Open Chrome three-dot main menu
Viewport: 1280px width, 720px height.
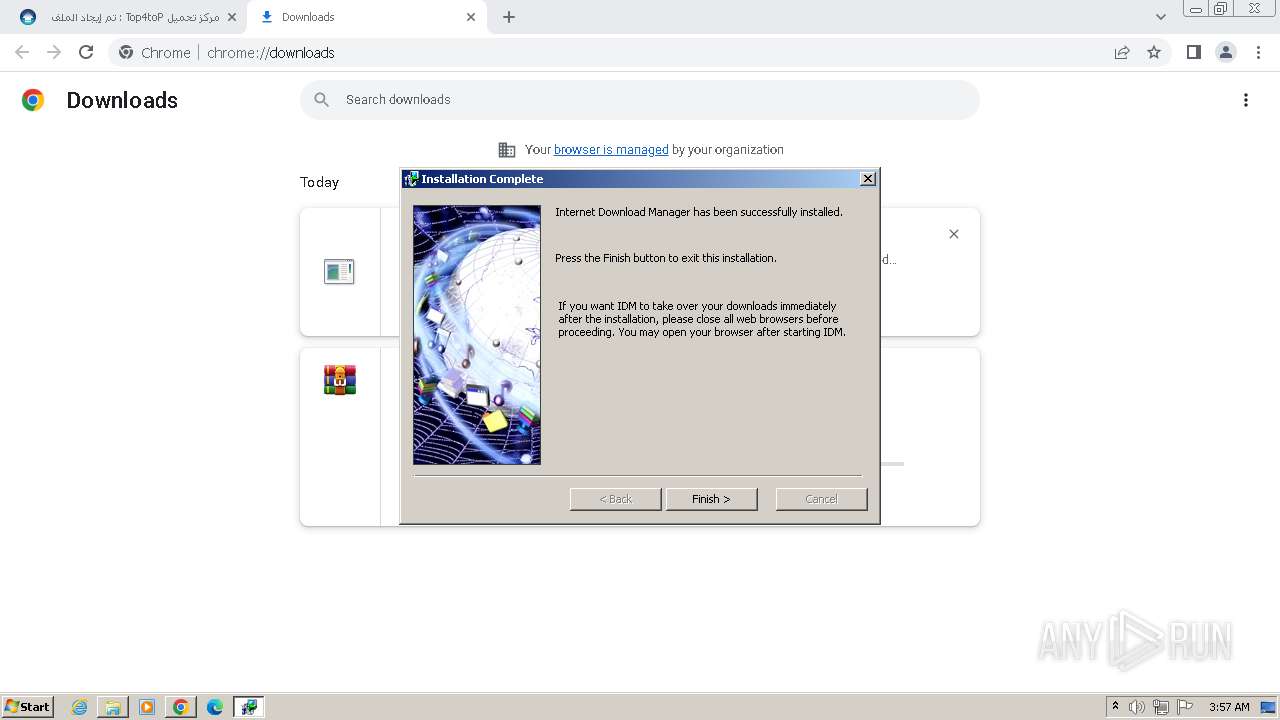point(1259,52)
